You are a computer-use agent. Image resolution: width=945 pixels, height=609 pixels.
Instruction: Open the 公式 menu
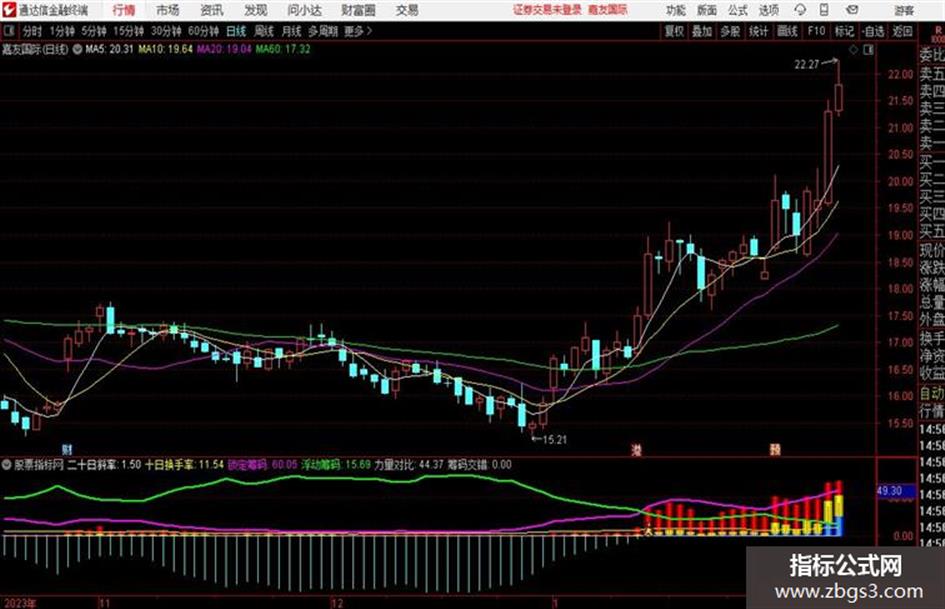pyautogui.click(x=738, y=10)
